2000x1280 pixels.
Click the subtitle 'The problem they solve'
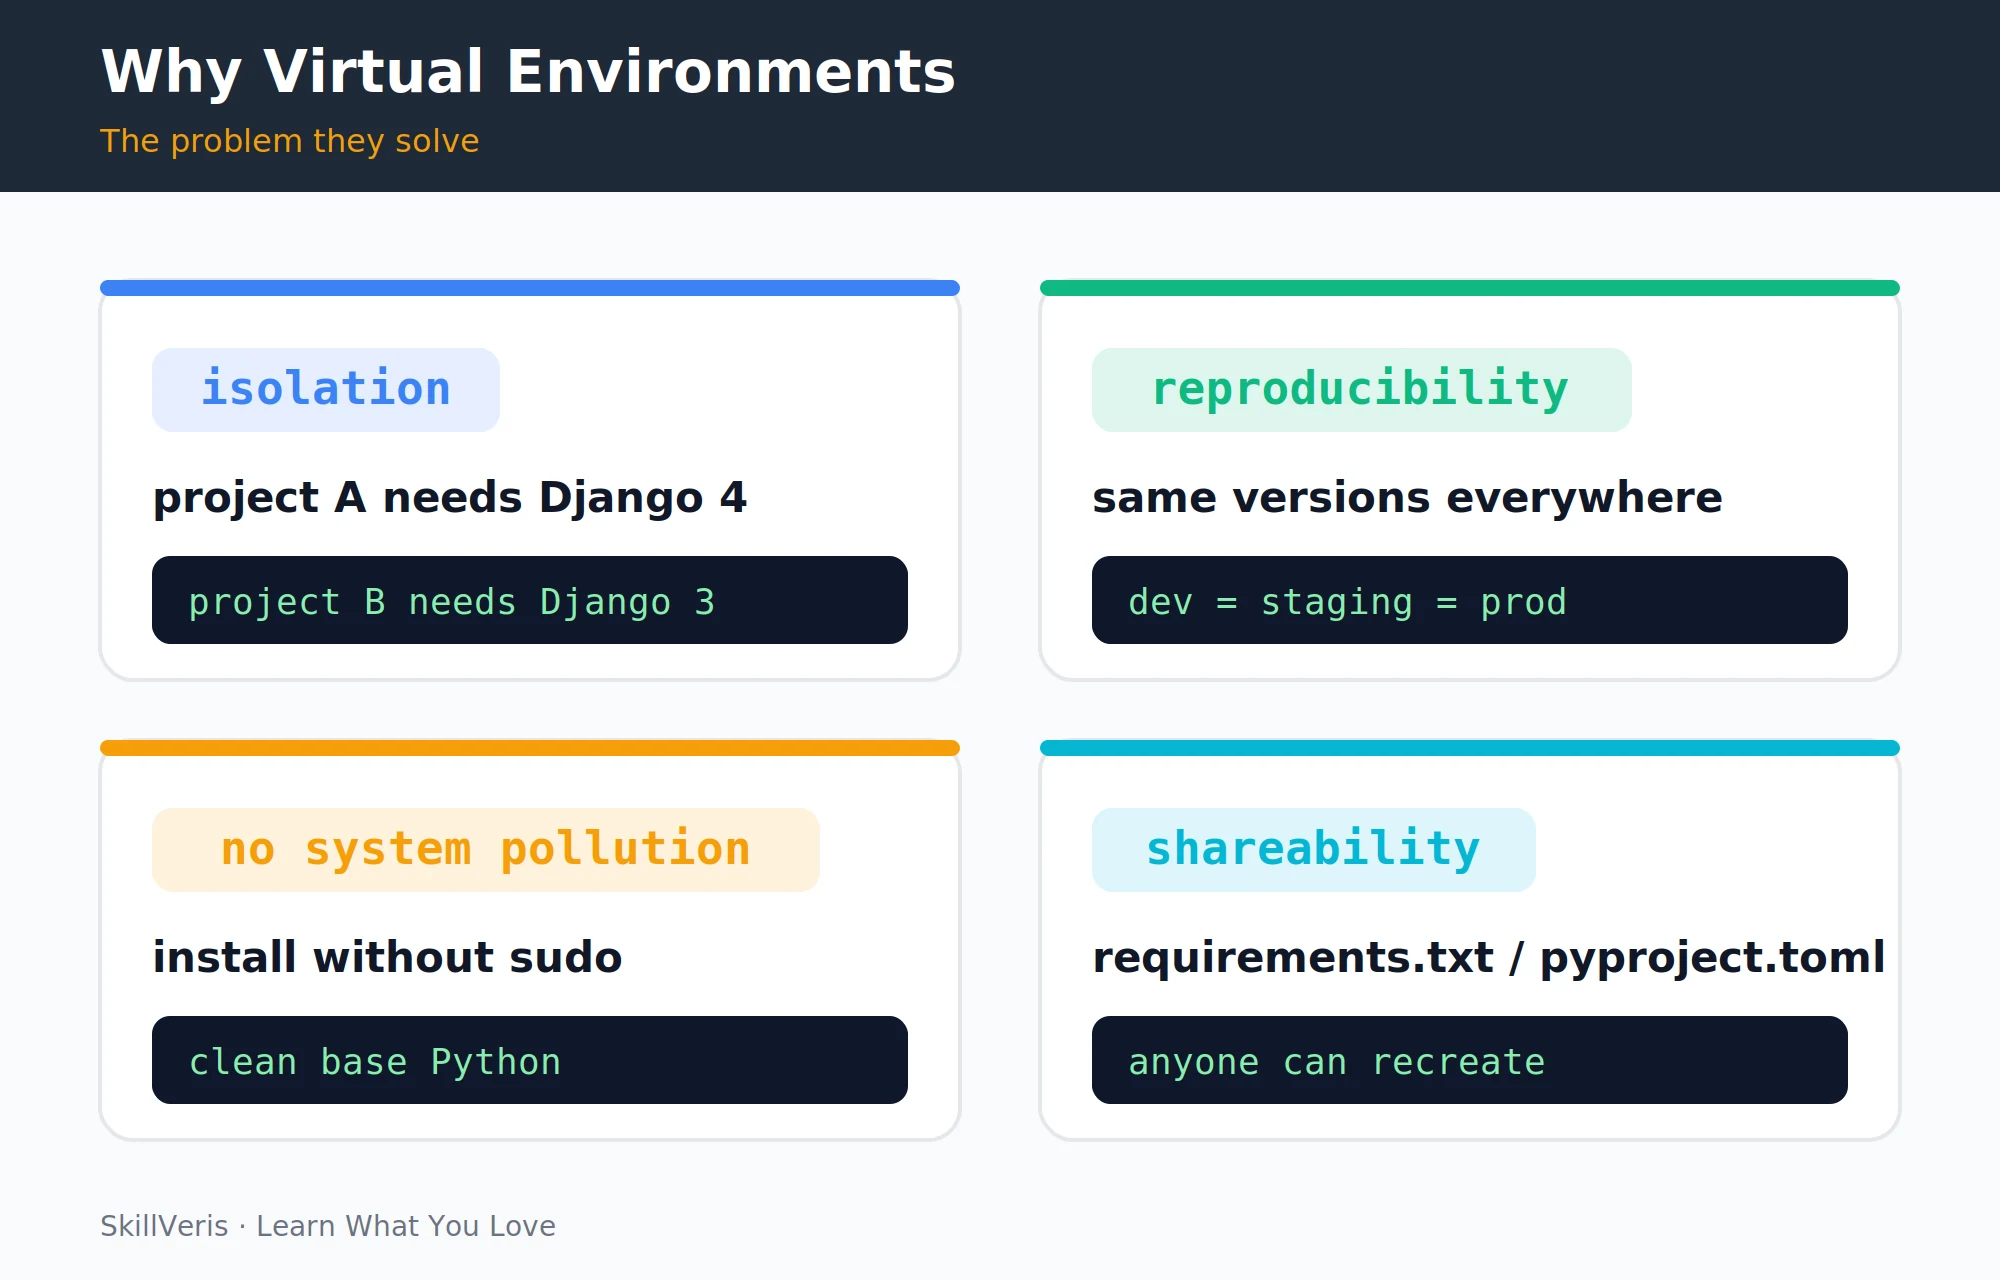tap(289, 141)
